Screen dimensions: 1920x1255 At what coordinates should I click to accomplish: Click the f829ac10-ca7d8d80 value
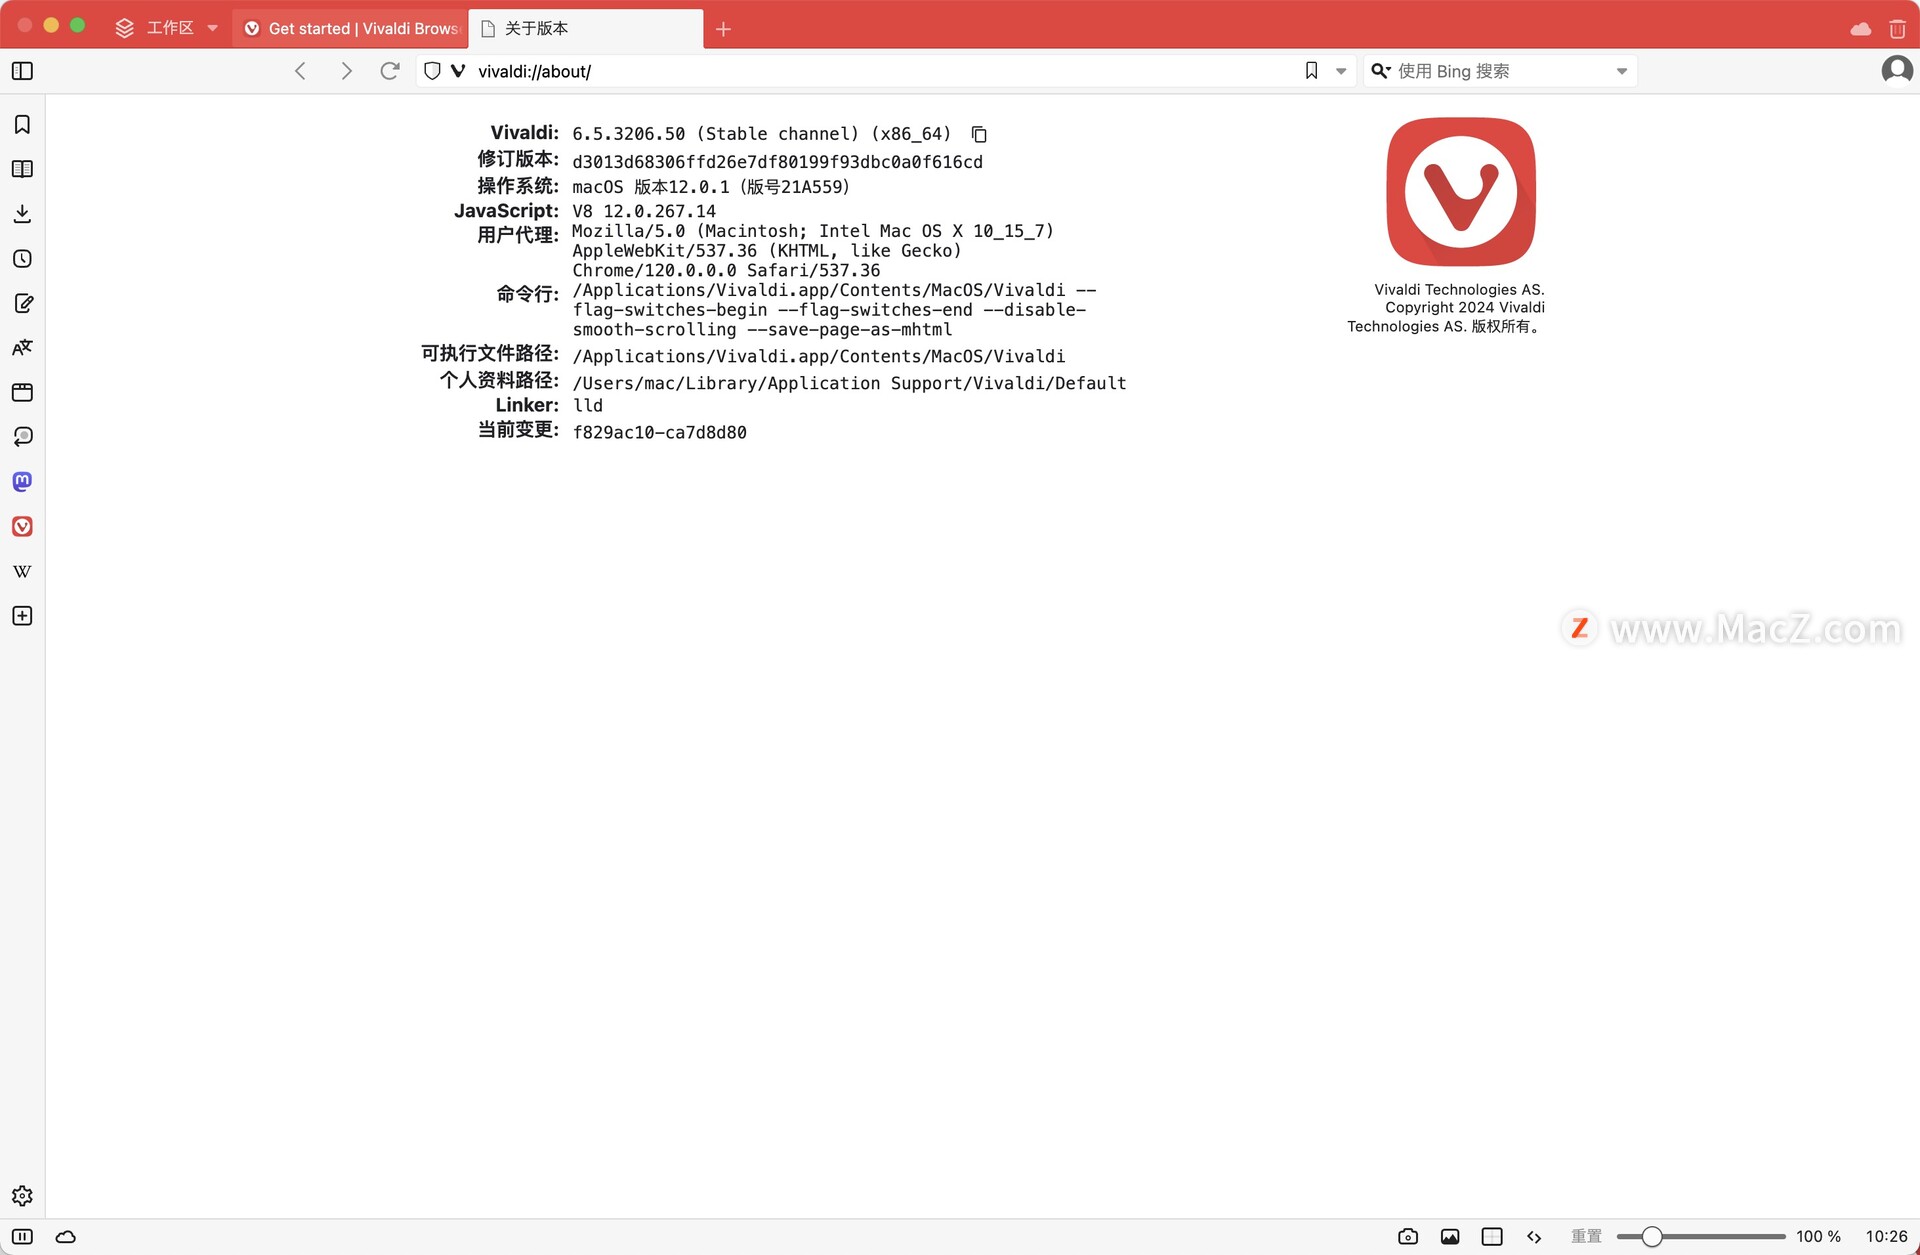point(659,432)
